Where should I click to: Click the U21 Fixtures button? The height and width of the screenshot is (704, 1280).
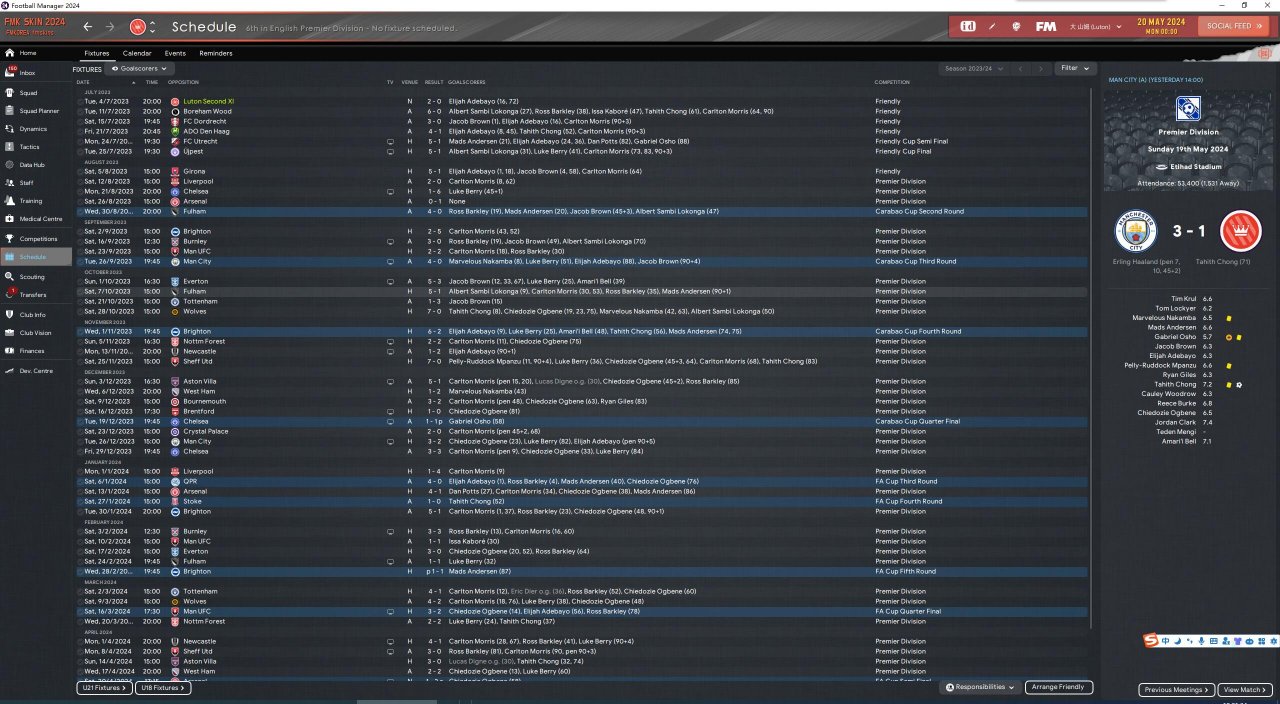[x=104, y=688]
